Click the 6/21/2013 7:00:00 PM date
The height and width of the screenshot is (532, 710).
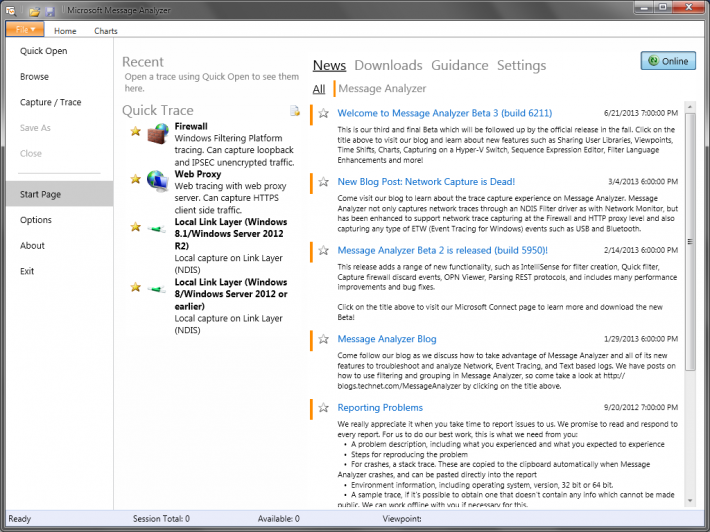(641, 113)
